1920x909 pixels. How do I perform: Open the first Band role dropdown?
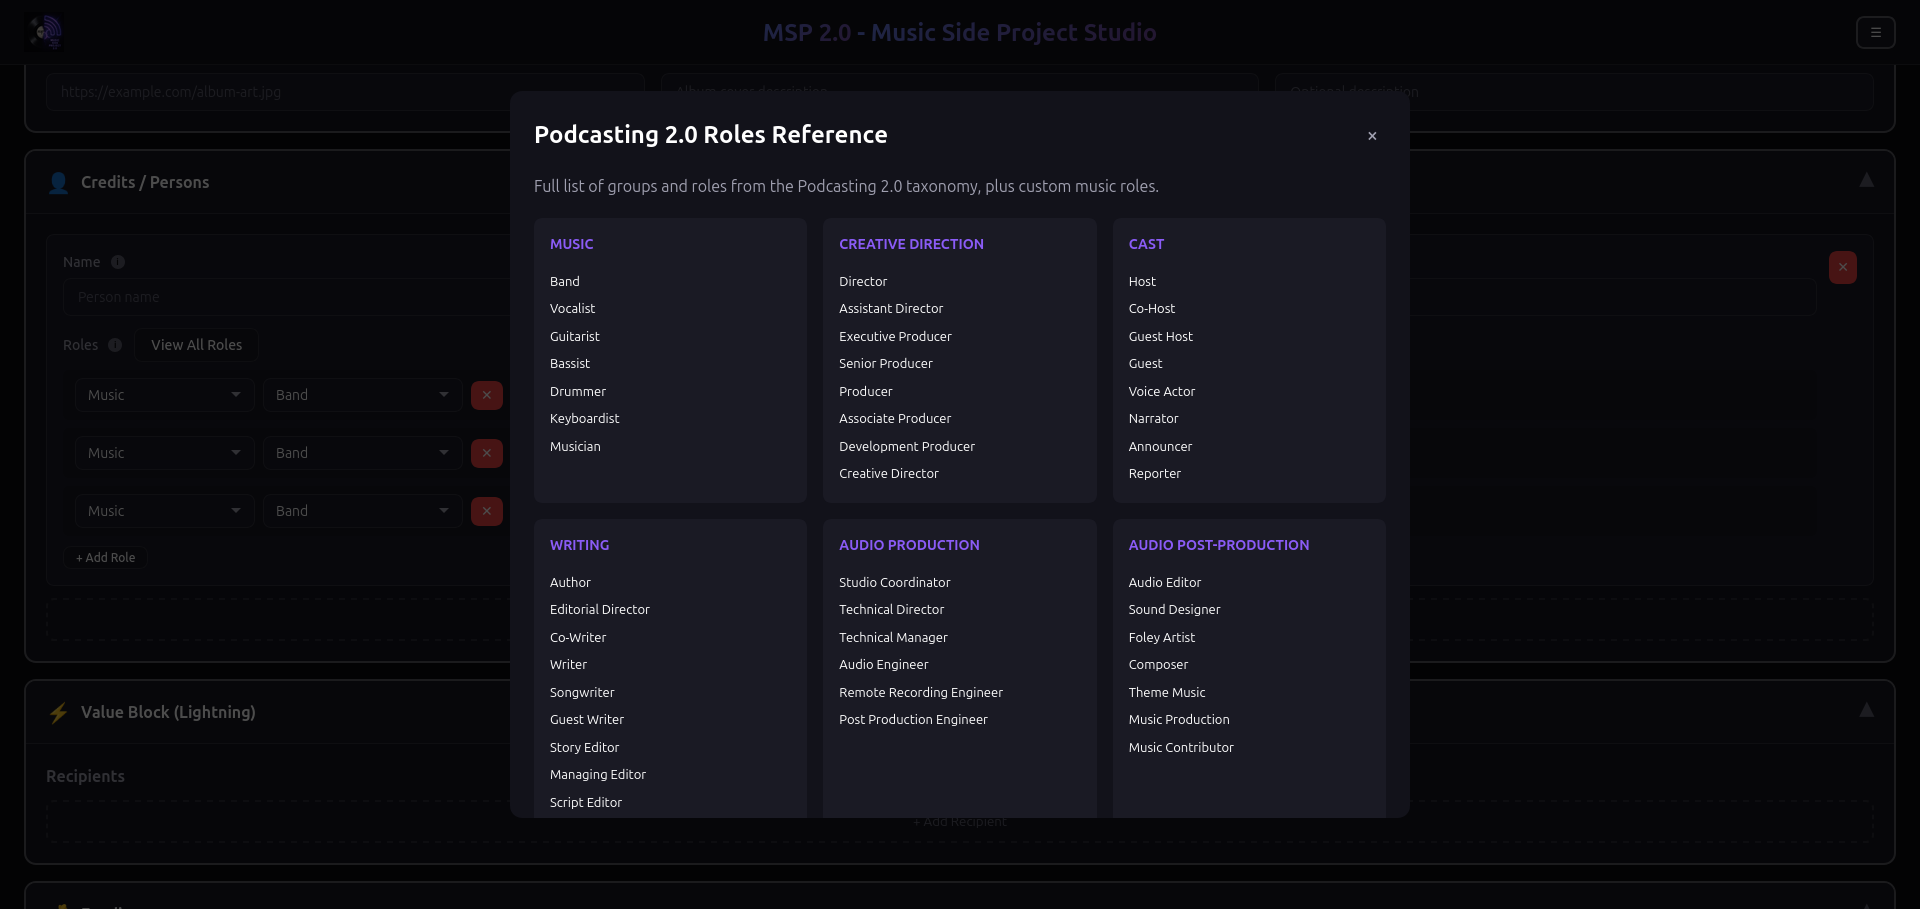click(x=362, y=395)
